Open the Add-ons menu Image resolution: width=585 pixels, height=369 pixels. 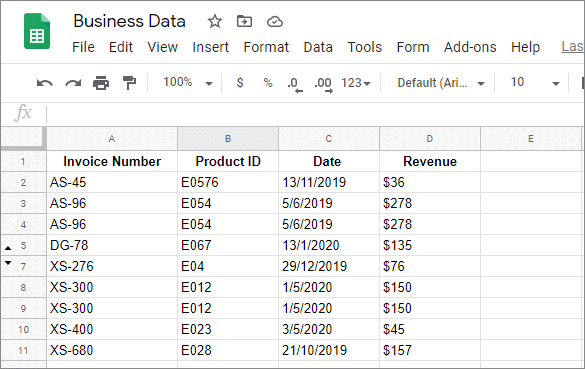pyautogui.click(x=470, y=47)
